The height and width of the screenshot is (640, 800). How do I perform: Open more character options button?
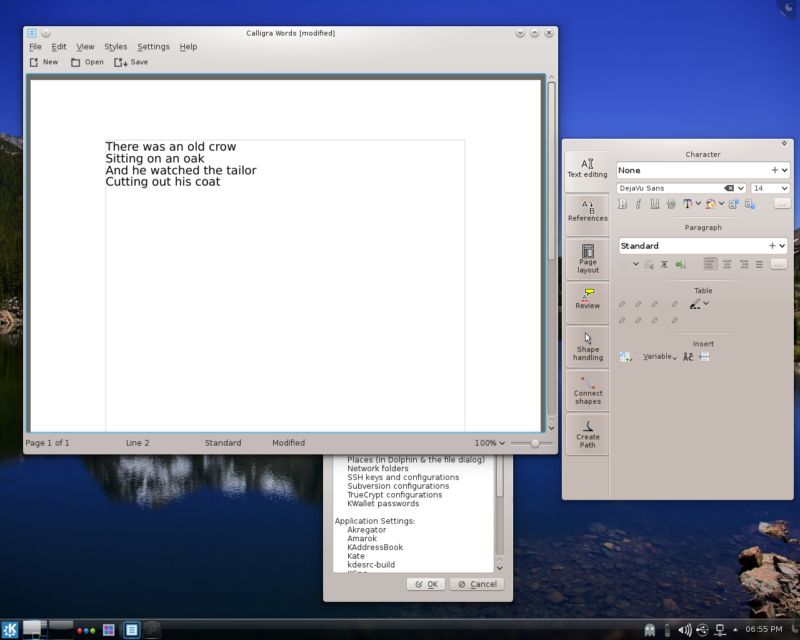[782, 204]
